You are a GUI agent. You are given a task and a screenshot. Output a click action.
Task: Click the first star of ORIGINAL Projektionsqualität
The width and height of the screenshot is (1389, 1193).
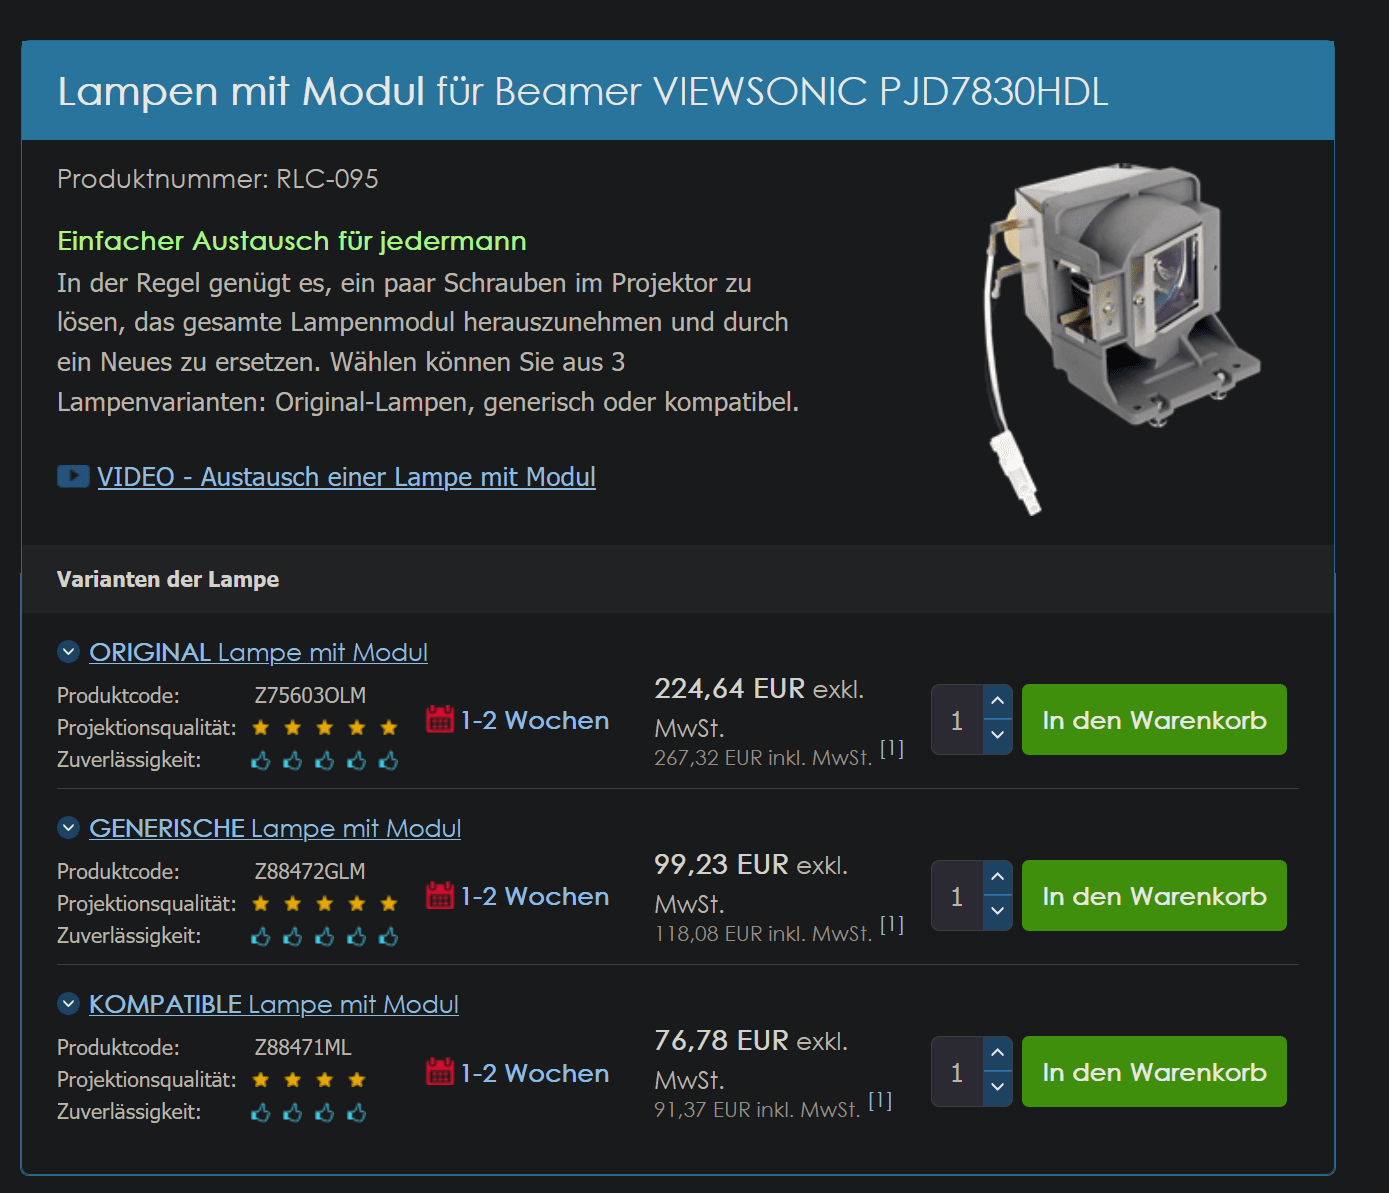tap(261, 727)
